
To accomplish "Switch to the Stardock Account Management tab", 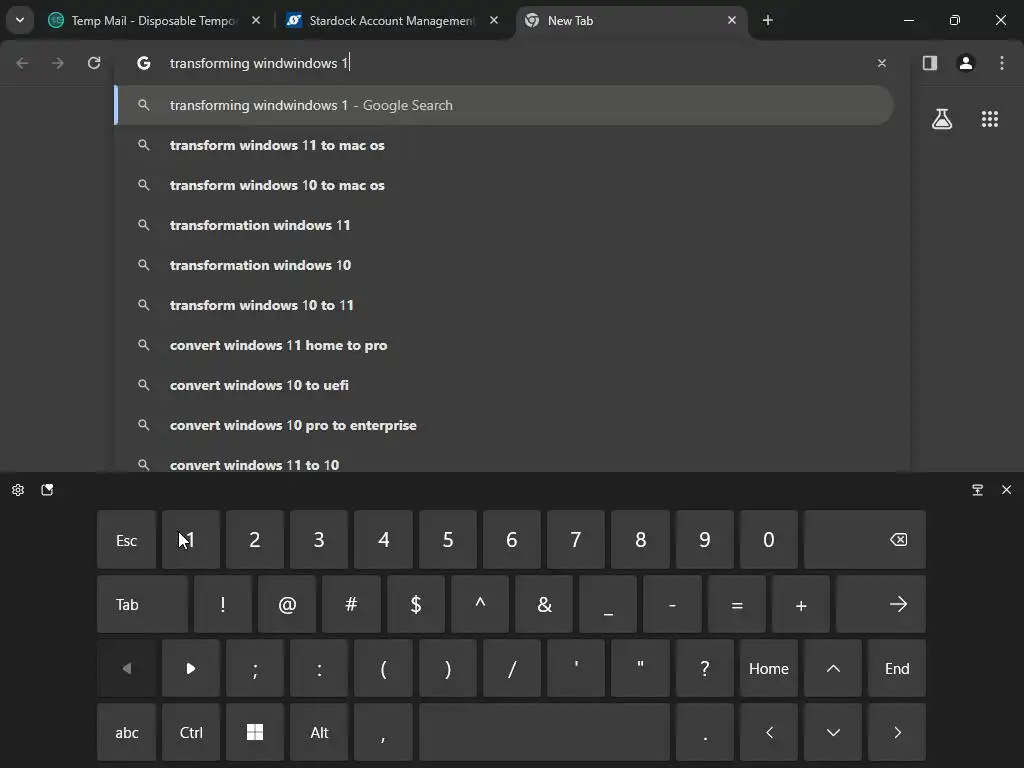I will tap(392, 20).
